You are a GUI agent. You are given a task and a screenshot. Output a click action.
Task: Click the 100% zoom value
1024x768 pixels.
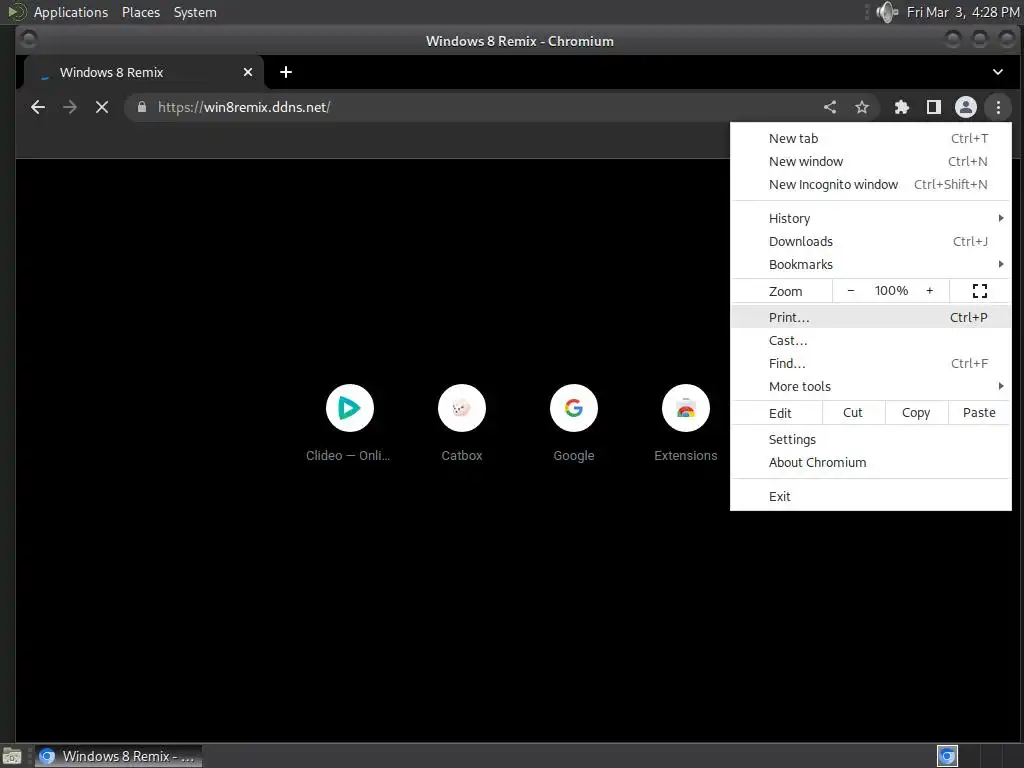(x=891, y=291)
